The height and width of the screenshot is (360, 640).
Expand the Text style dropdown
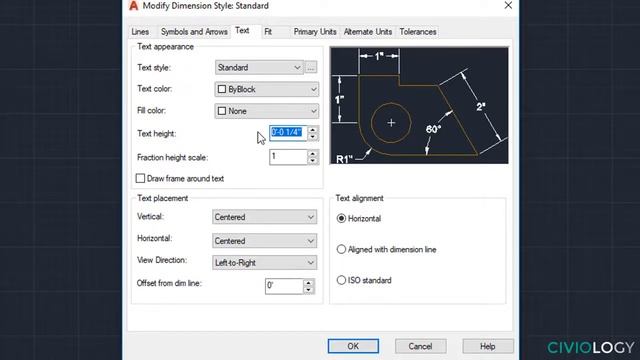point(259,67)
